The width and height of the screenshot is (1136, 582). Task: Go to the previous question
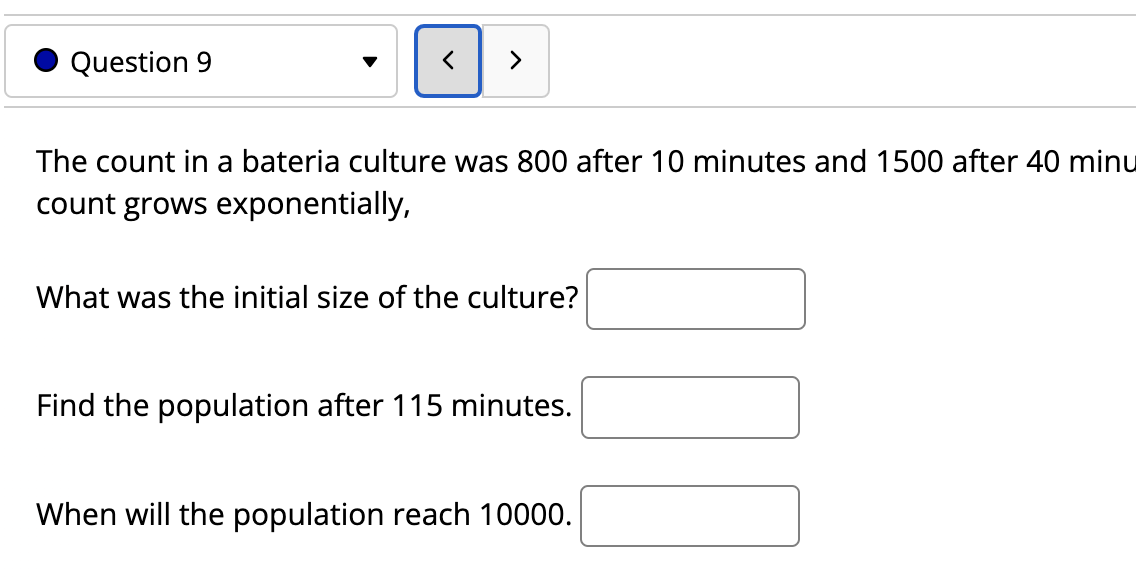[448, 61]
